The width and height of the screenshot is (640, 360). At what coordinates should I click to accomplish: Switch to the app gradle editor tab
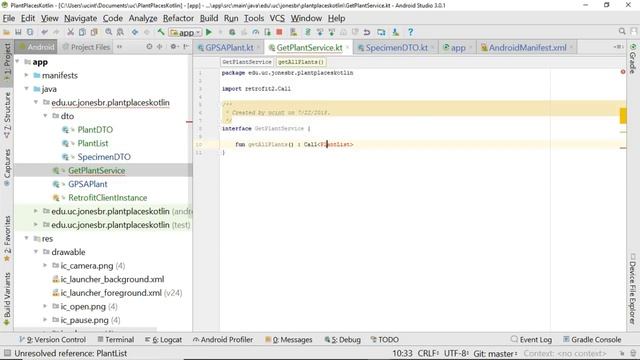coord(458,48)
